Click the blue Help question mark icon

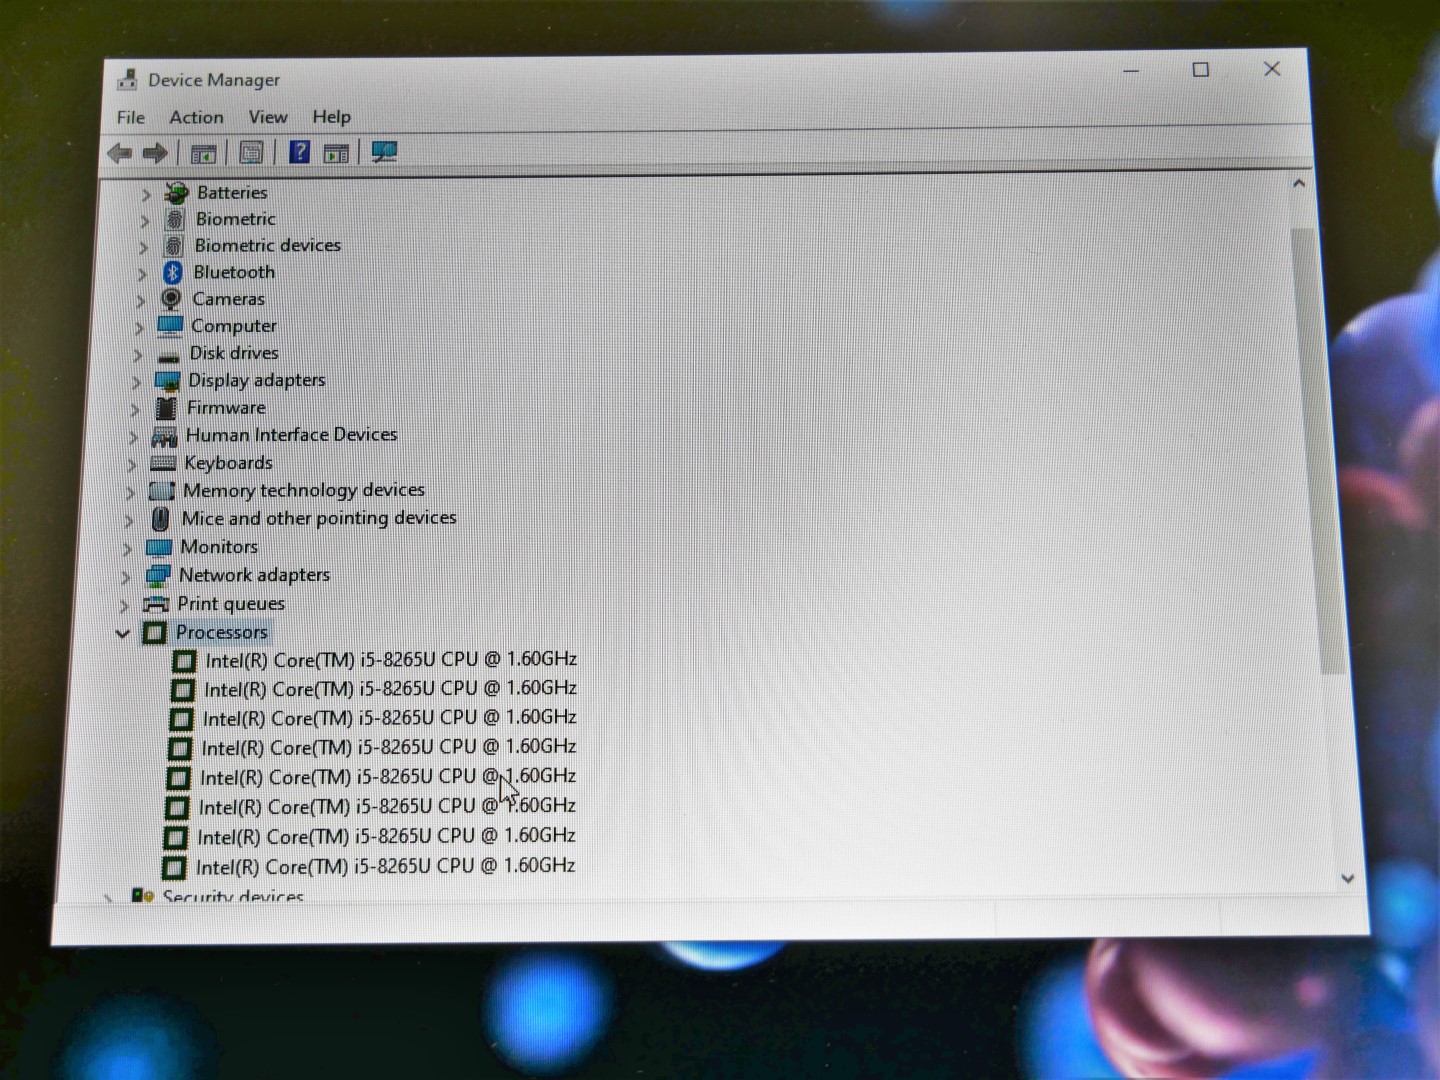point(299,152)
